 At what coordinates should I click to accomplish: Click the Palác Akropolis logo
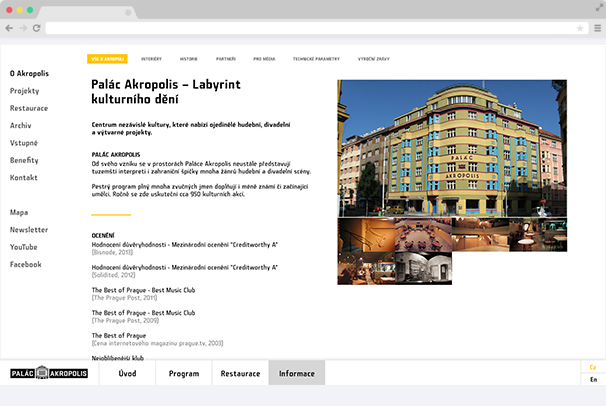pos(49,373)
